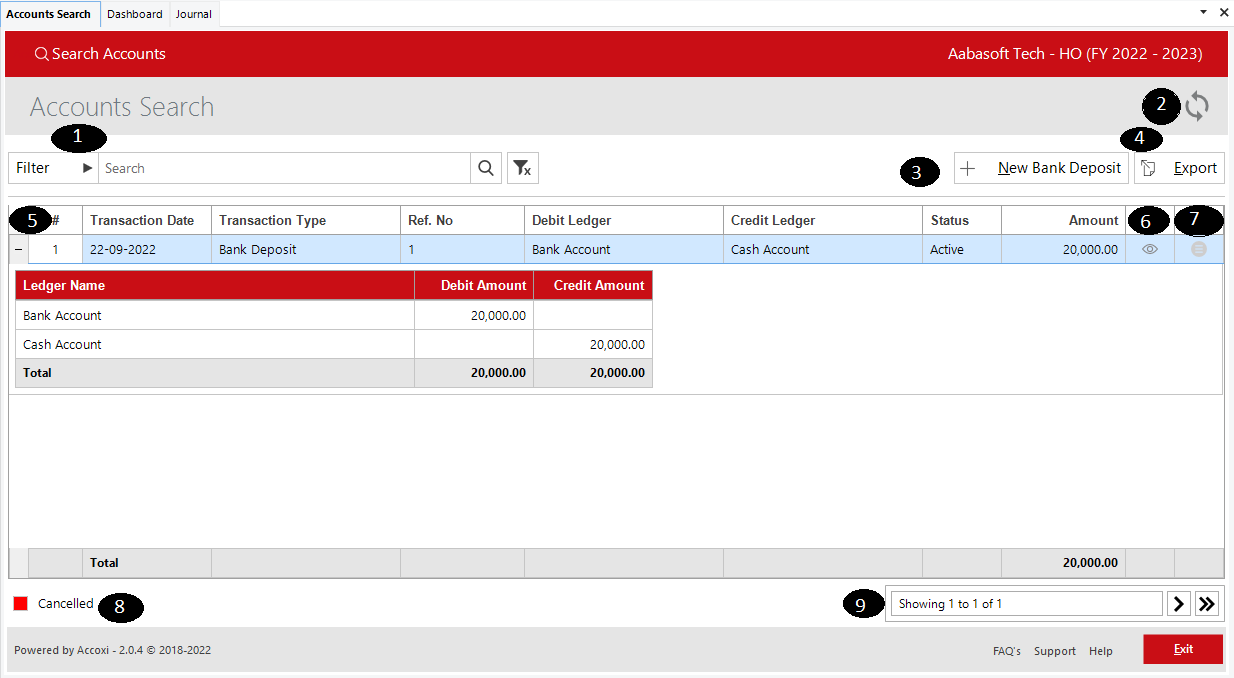The height and width of the screenshot is (678, 1234).
Task: Collapse the Bank Deposit row details
Action: point(18,249)
